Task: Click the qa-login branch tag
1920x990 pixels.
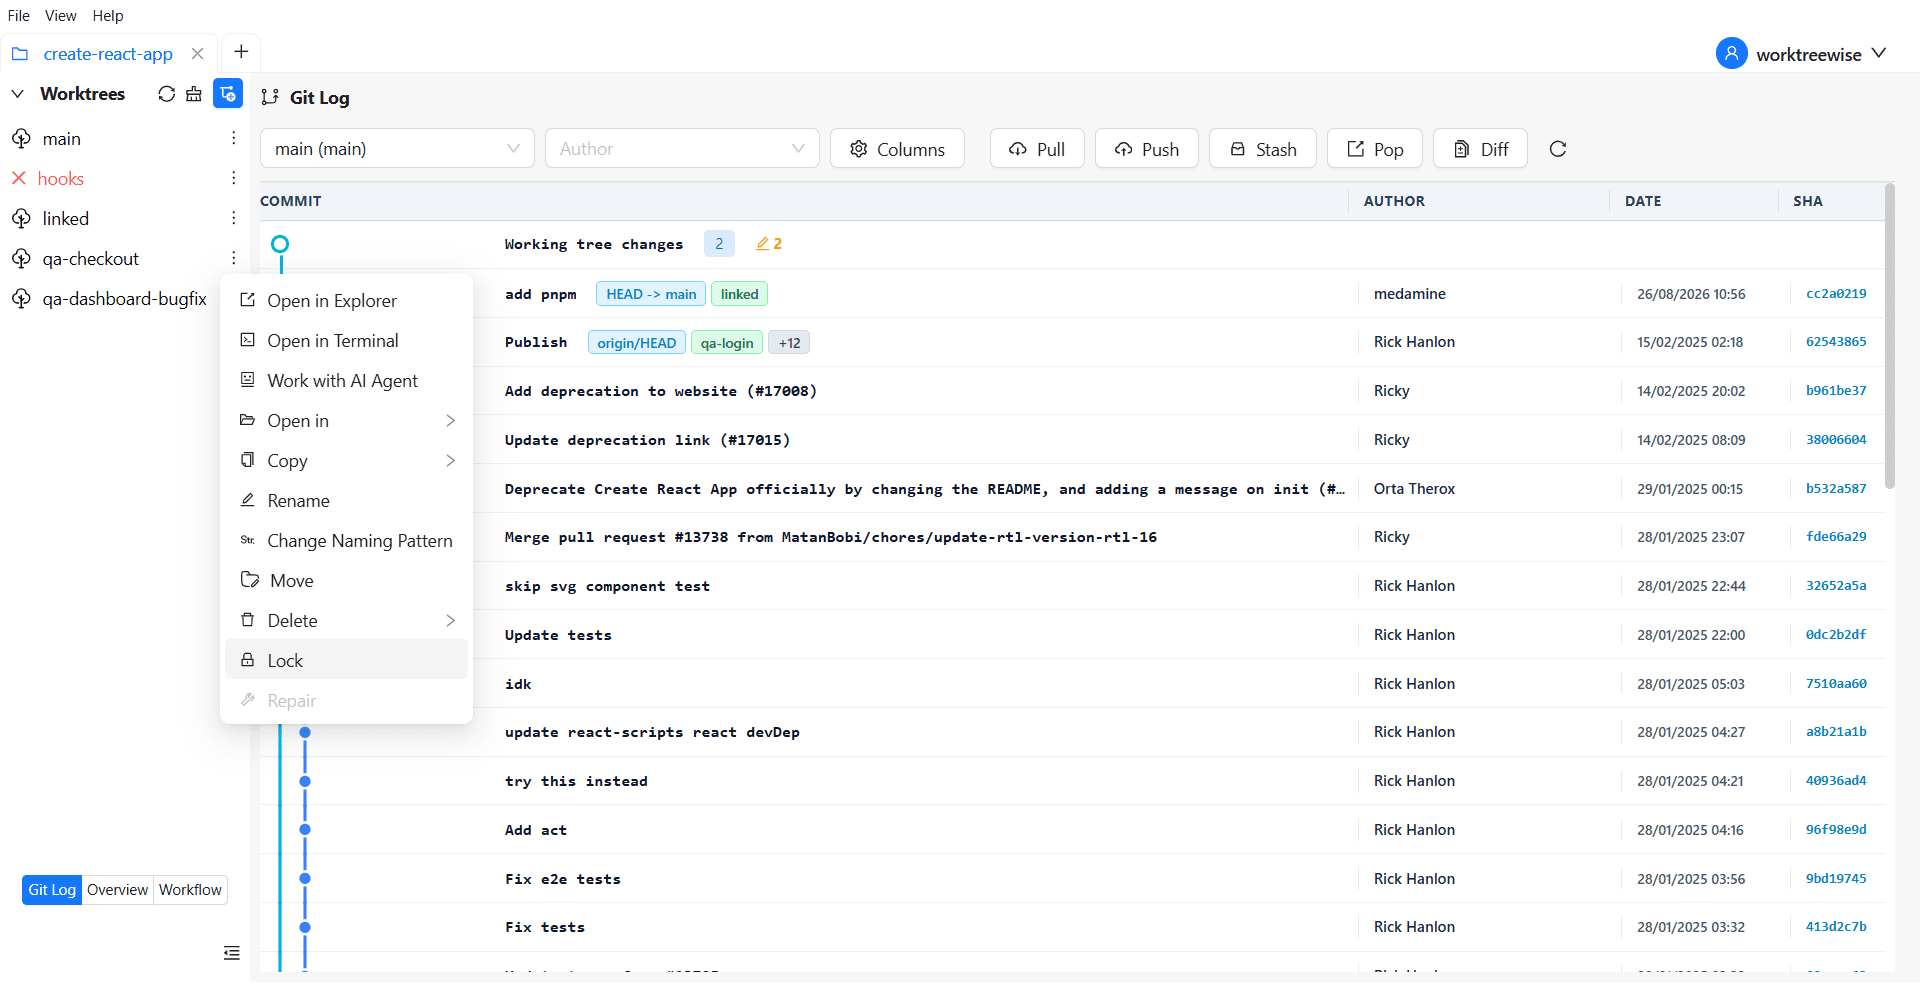Action: click(727, 343)
